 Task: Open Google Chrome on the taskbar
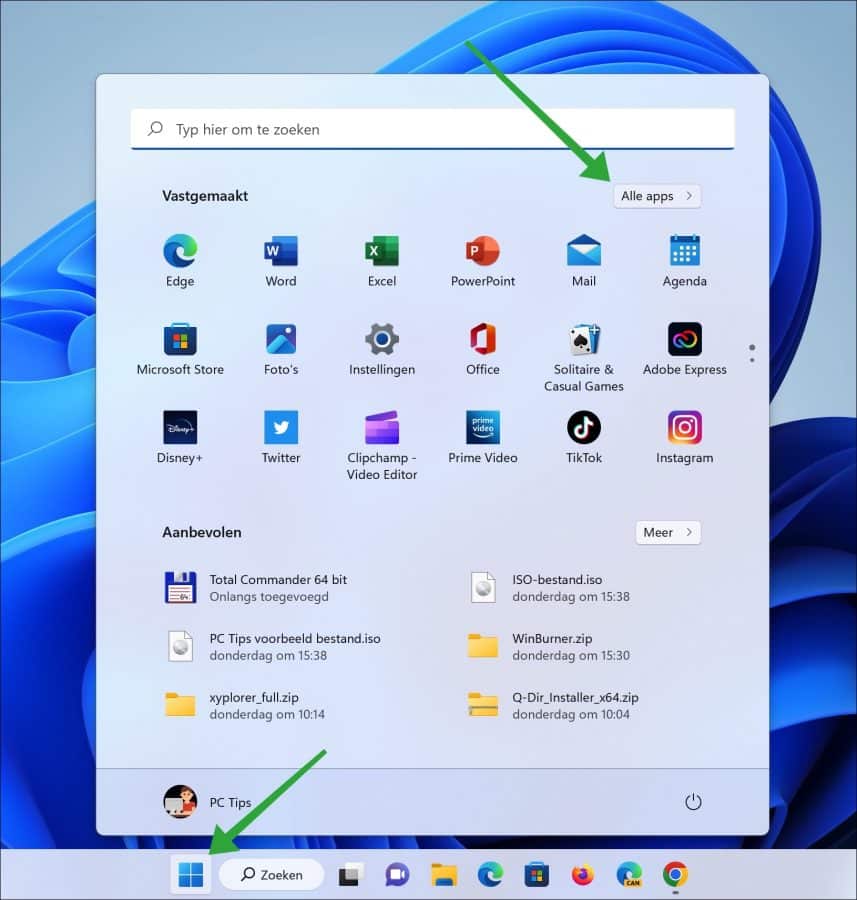(x=675, y=875)
